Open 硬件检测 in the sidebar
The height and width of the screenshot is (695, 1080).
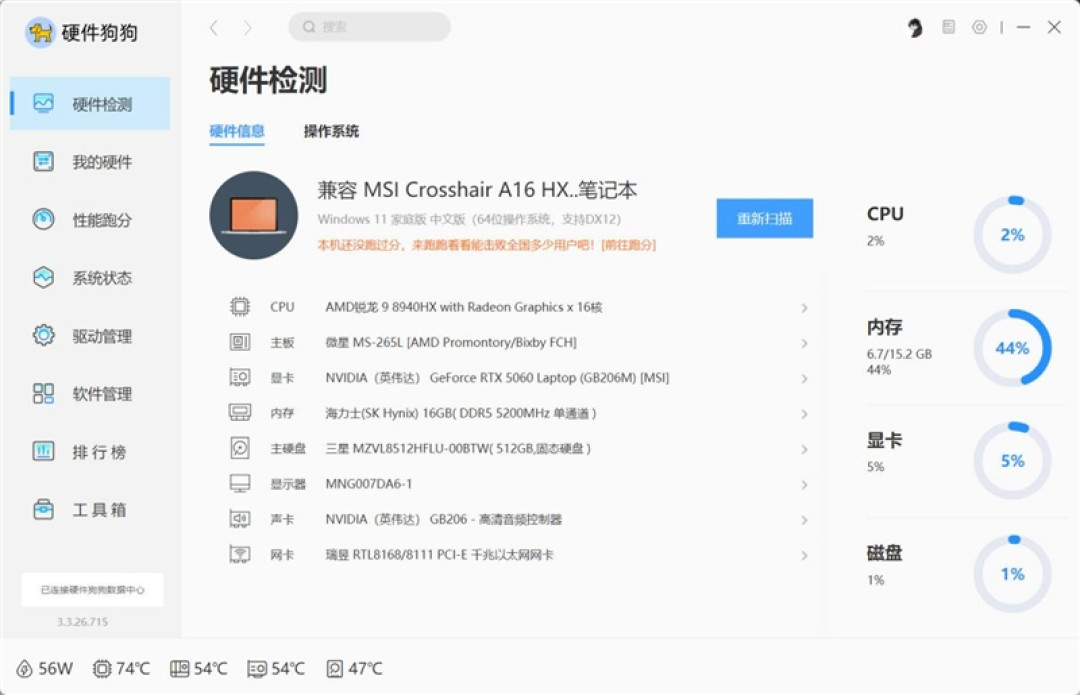point(90,104)
